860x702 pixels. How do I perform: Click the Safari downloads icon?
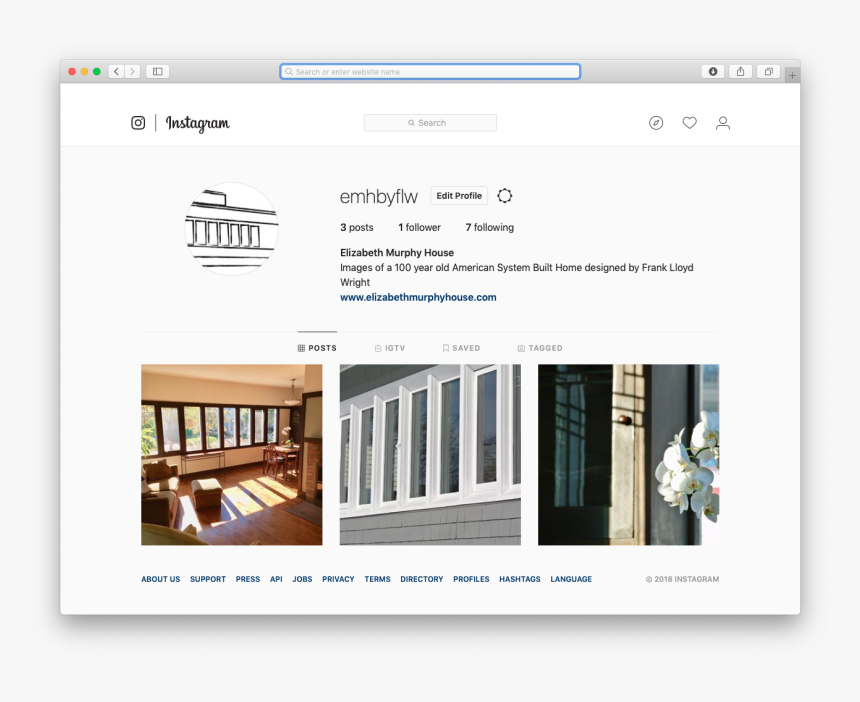pyautogui.click(x=713, y=71)
